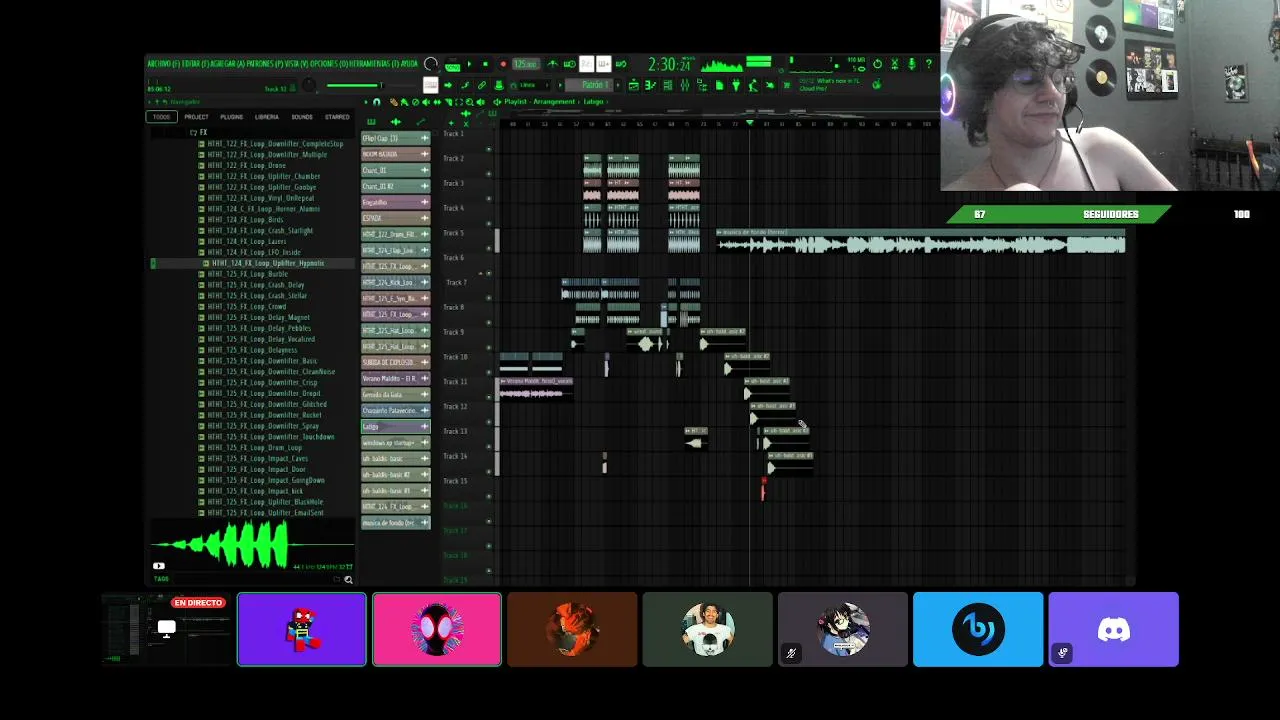The width and height of the screenshot is (1280, 720).
Task: Click next-pattern arrow right of Patrón 1
Action: (x=618, y=85)
